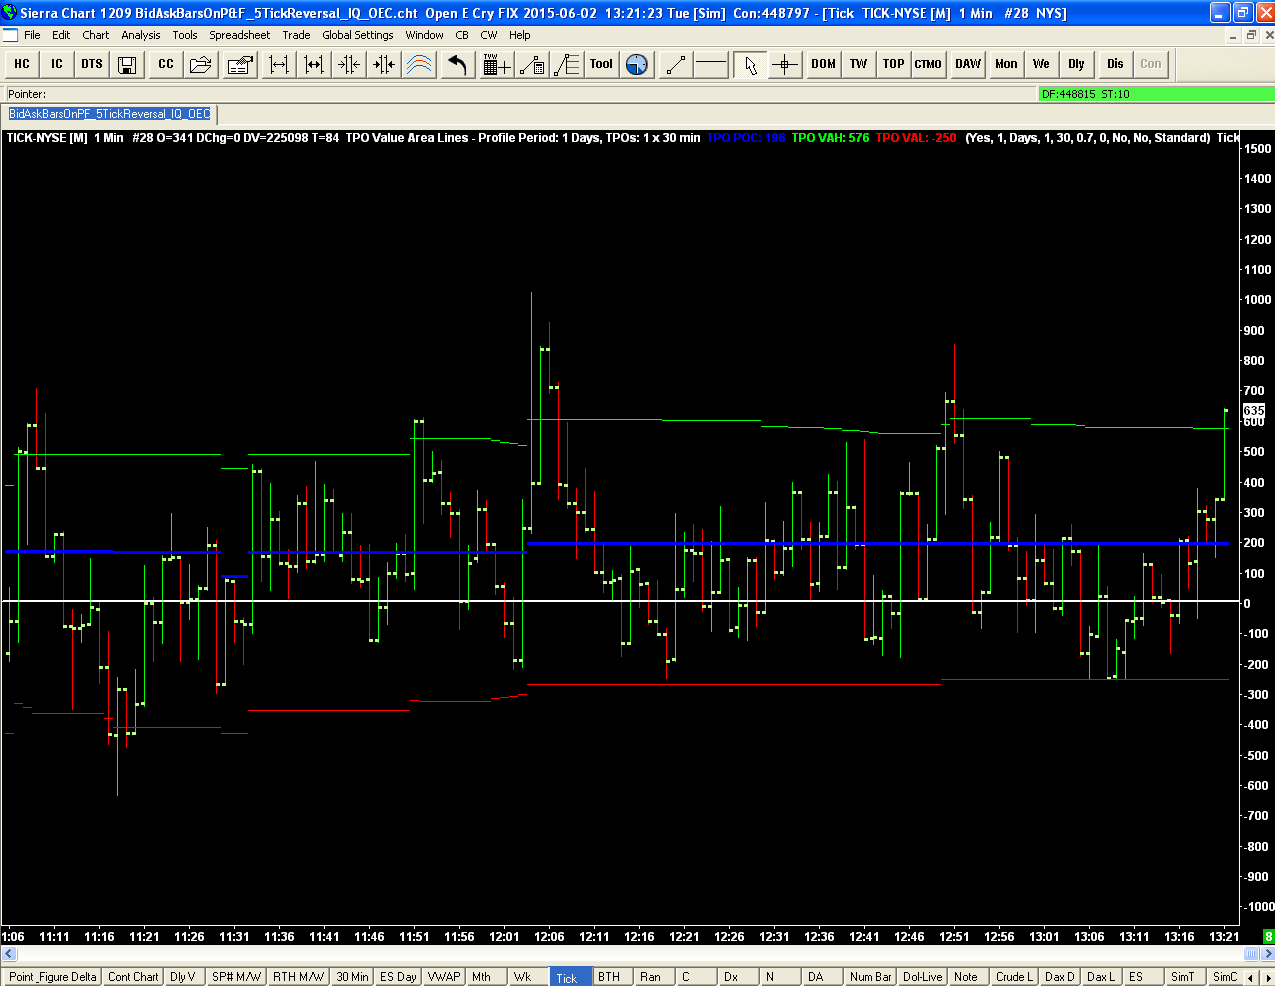Open the Trade menu
Screen dimensions: 1275x986
[296, 35]
